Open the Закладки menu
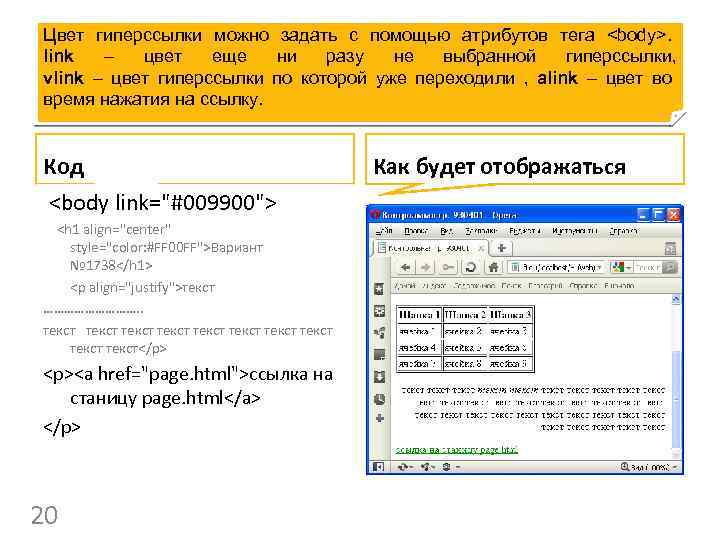This screenshot has height=540, width=720. (481, 231)
